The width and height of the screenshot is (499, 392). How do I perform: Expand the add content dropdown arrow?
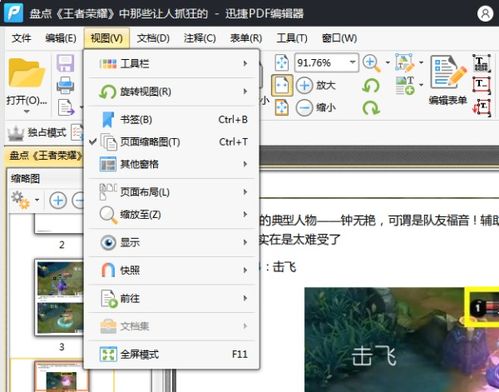click(421, 85)
